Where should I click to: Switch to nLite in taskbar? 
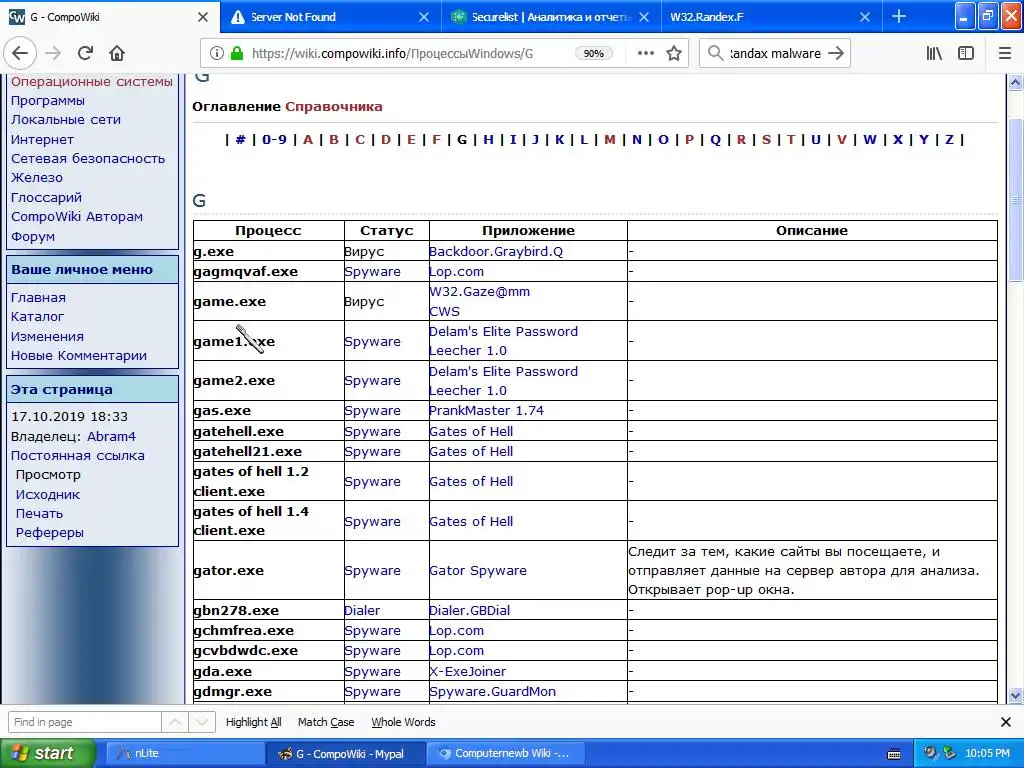click(185, 754)
